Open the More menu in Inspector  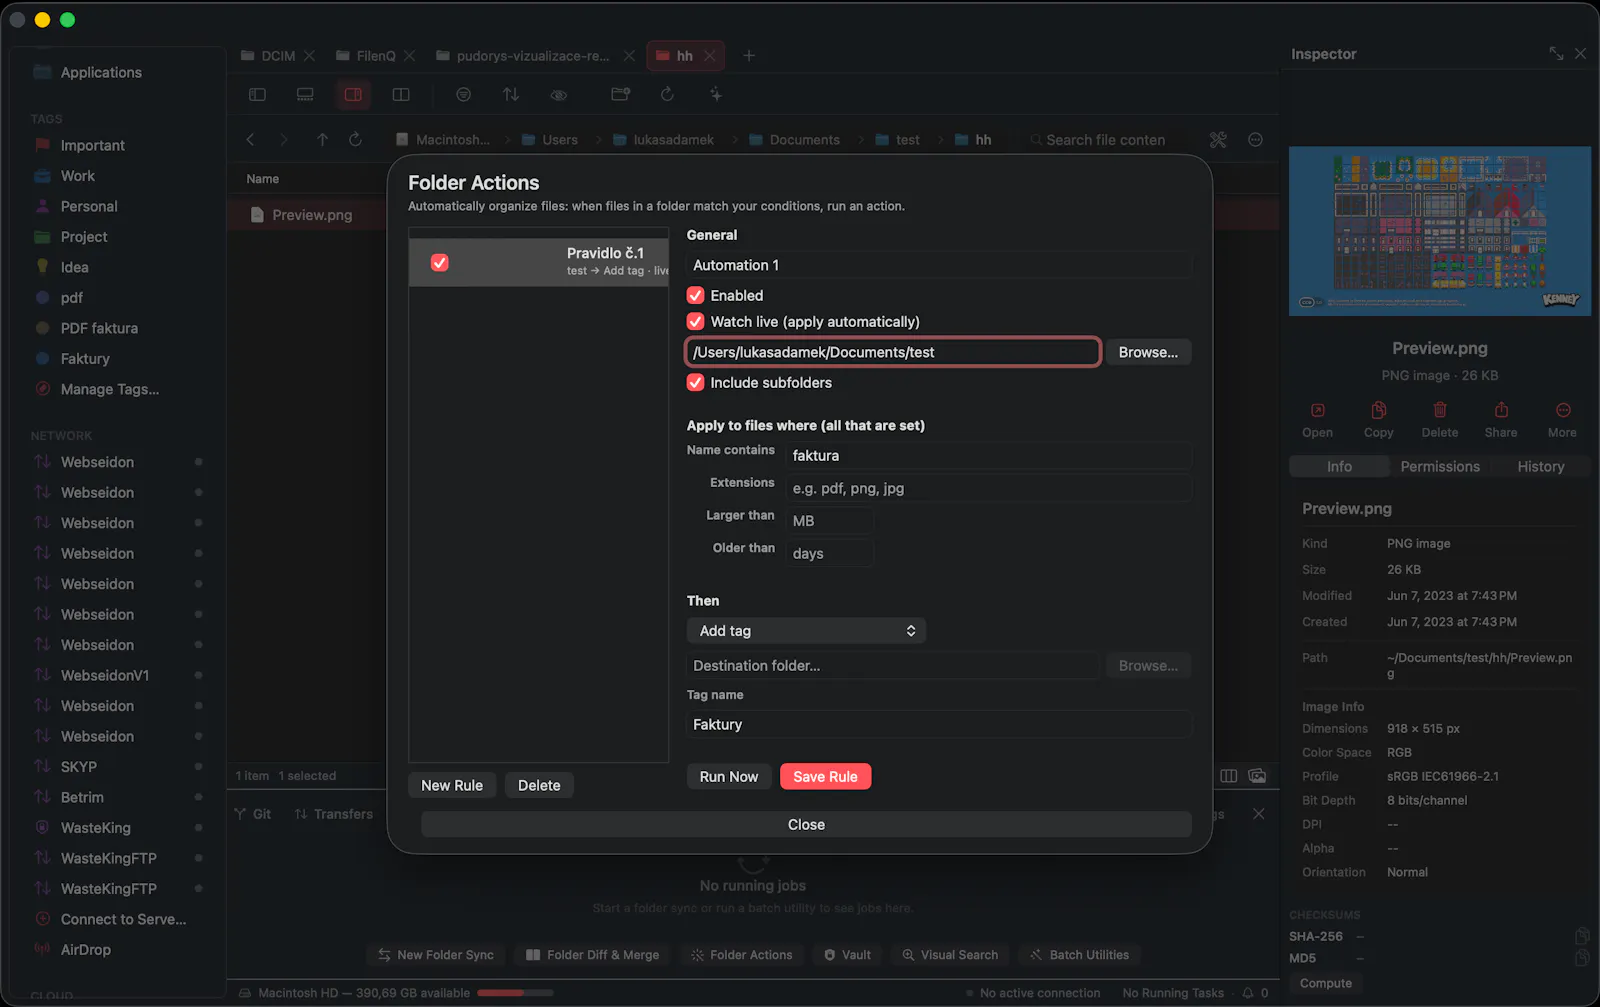[x=1563, y=420]
